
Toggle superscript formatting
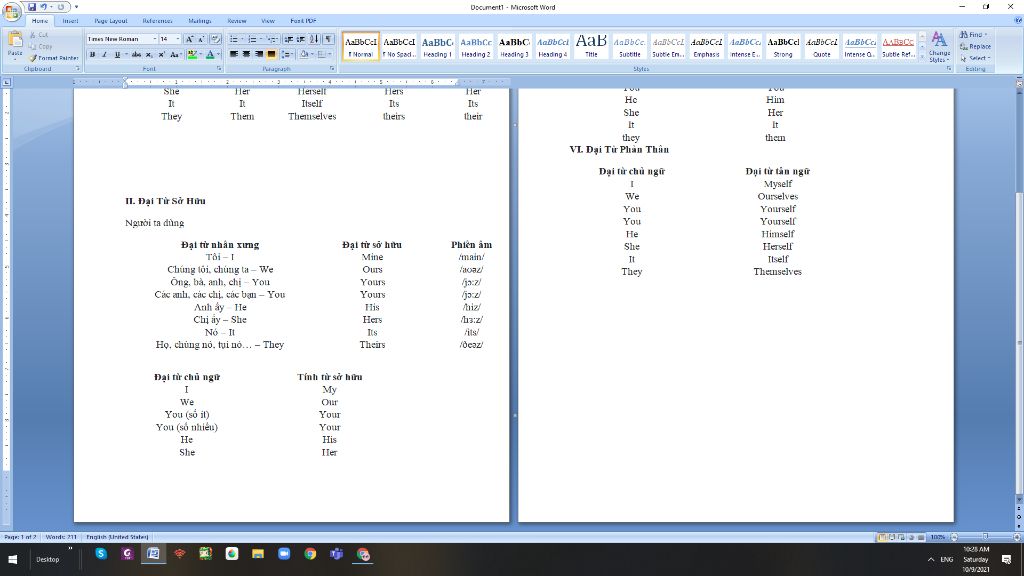click(161, 54)
